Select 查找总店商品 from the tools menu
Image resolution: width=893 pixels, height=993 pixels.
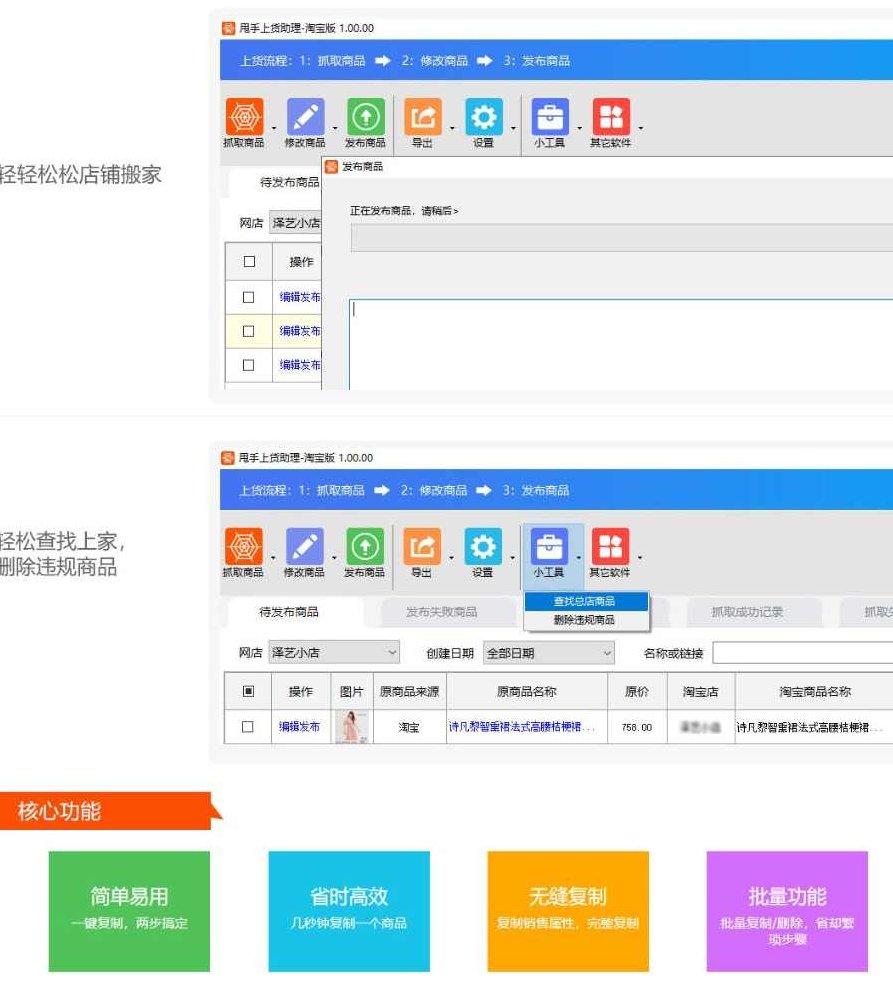[x=588, y=601]
